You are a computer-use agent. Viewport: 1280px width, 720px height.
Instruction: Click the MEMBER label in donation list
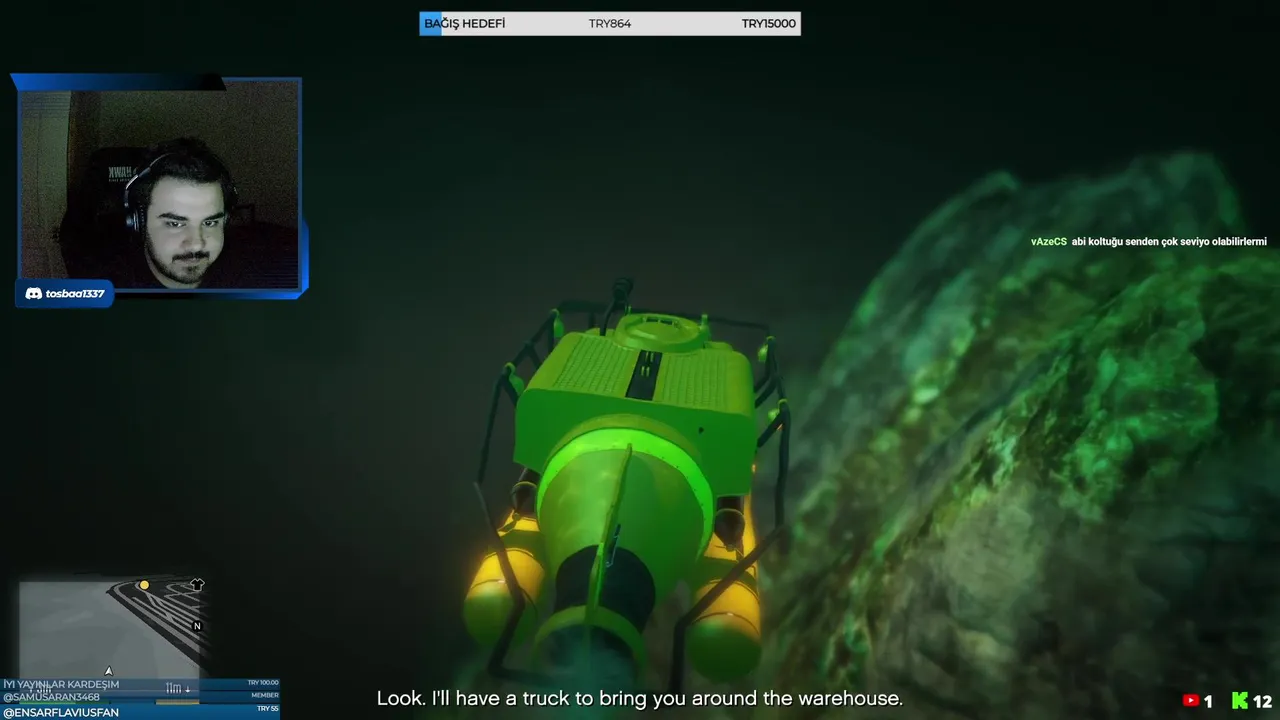(x=265, y=695)
